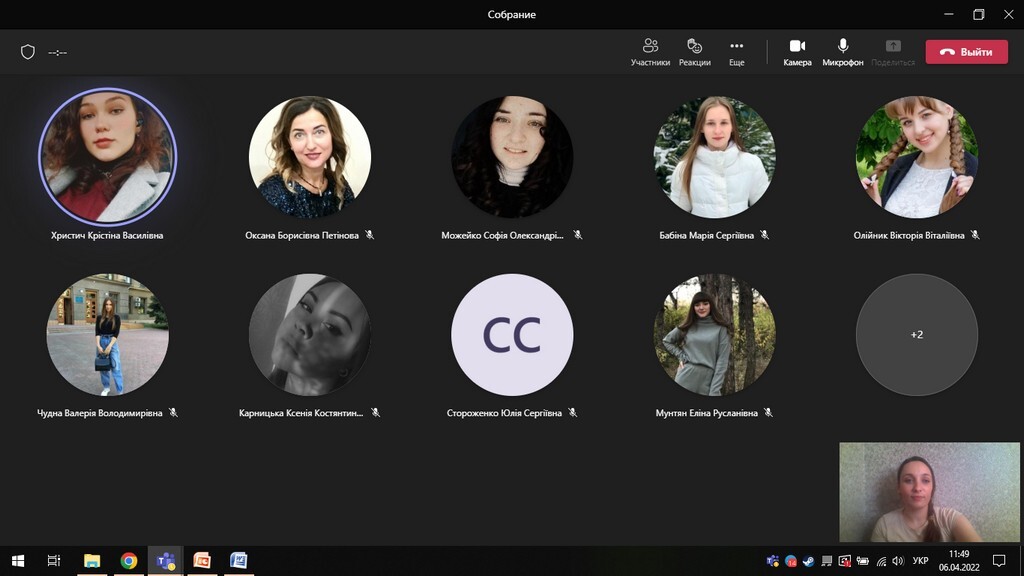
Task: Click the Microsoft Teams taskbar icon
Action: (x=165, y=561)
